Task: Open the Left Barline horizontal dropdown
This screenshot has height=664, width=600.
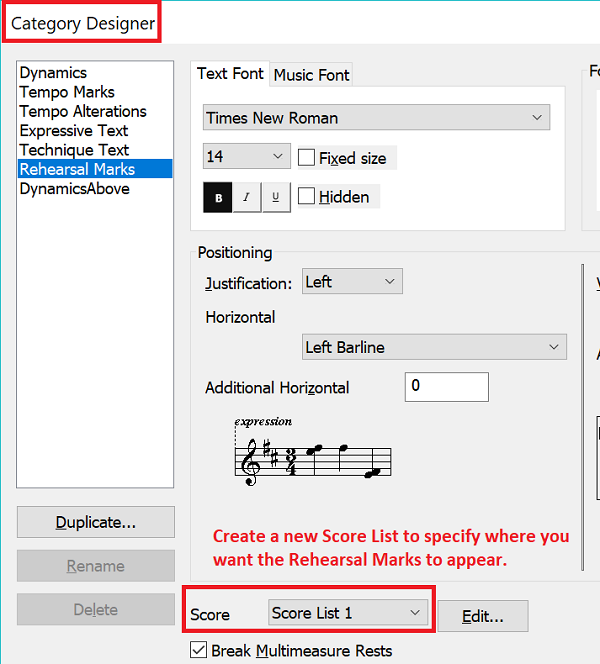Action: 434,347
